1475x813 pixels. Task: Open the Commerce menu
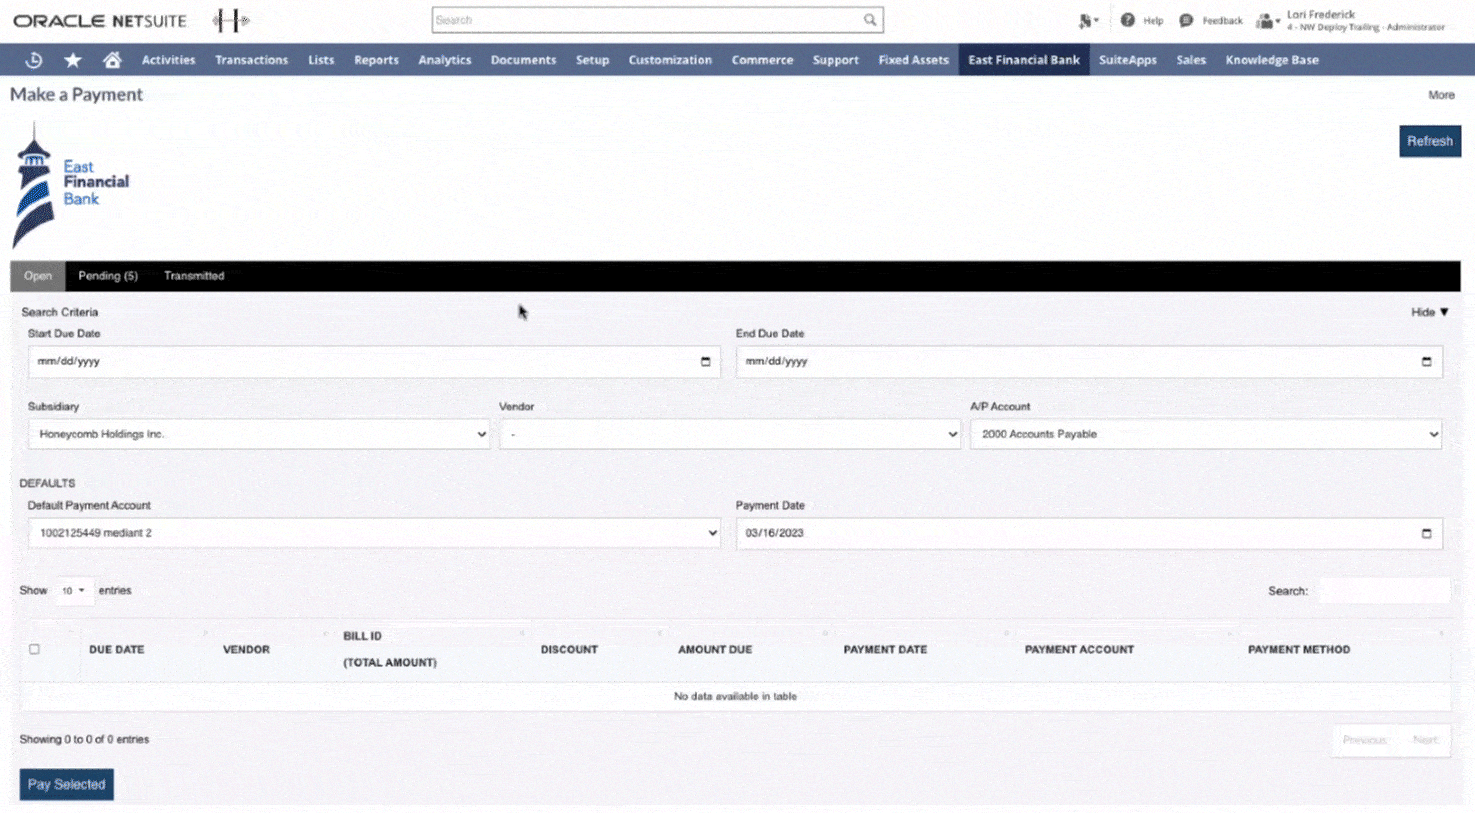pos(762,60)
